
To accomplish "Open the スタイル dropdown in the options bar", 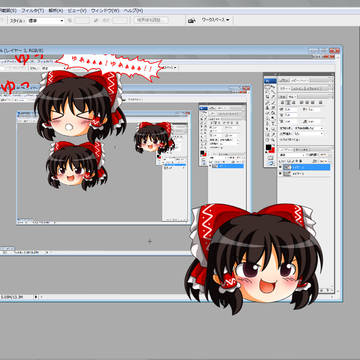I will (x=46, y=21).
